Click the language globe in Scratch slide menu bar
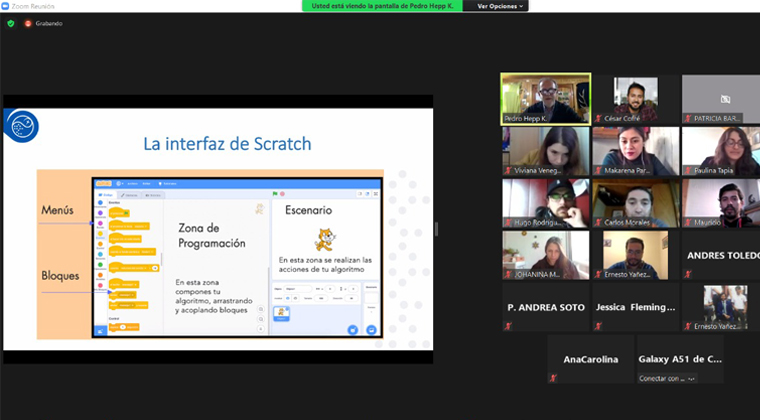760x420 pixels. point(119,184)
